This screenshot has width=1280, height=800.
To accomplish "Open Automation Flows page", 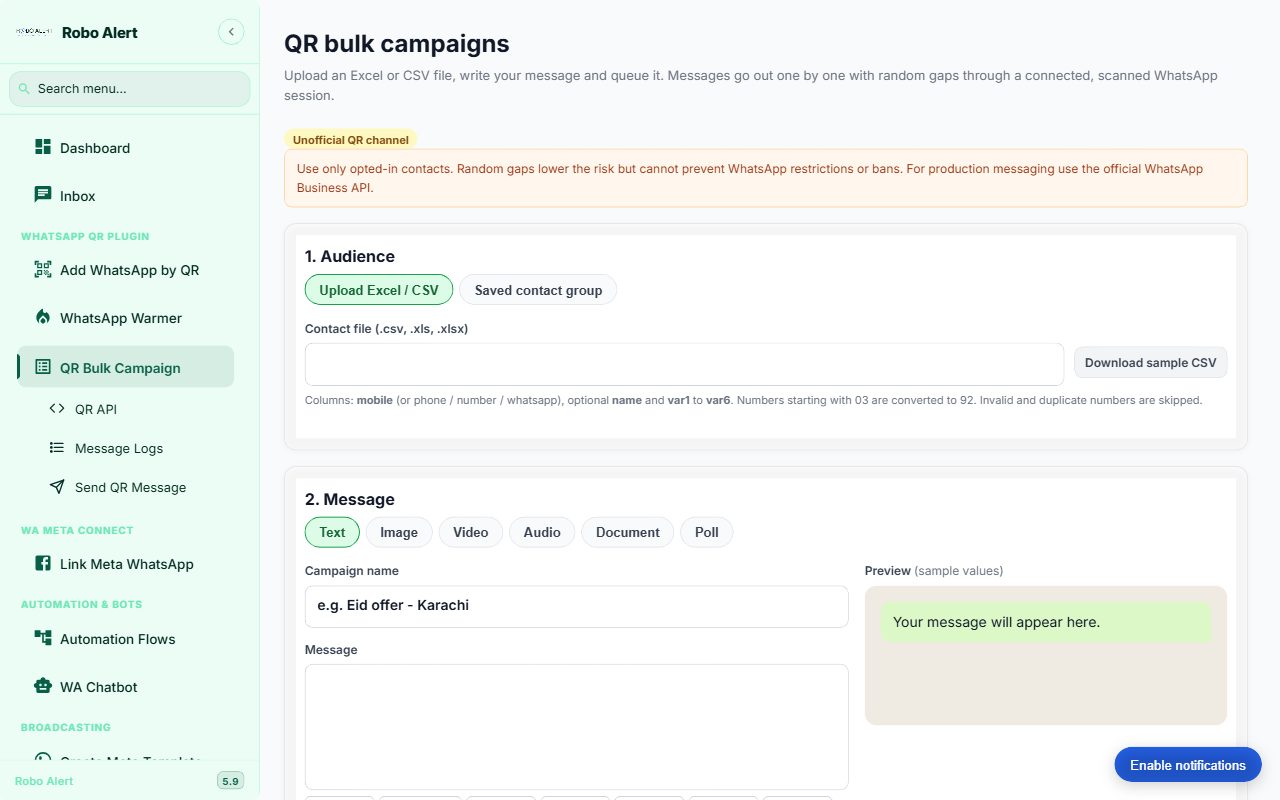I will tap(126, 639).
